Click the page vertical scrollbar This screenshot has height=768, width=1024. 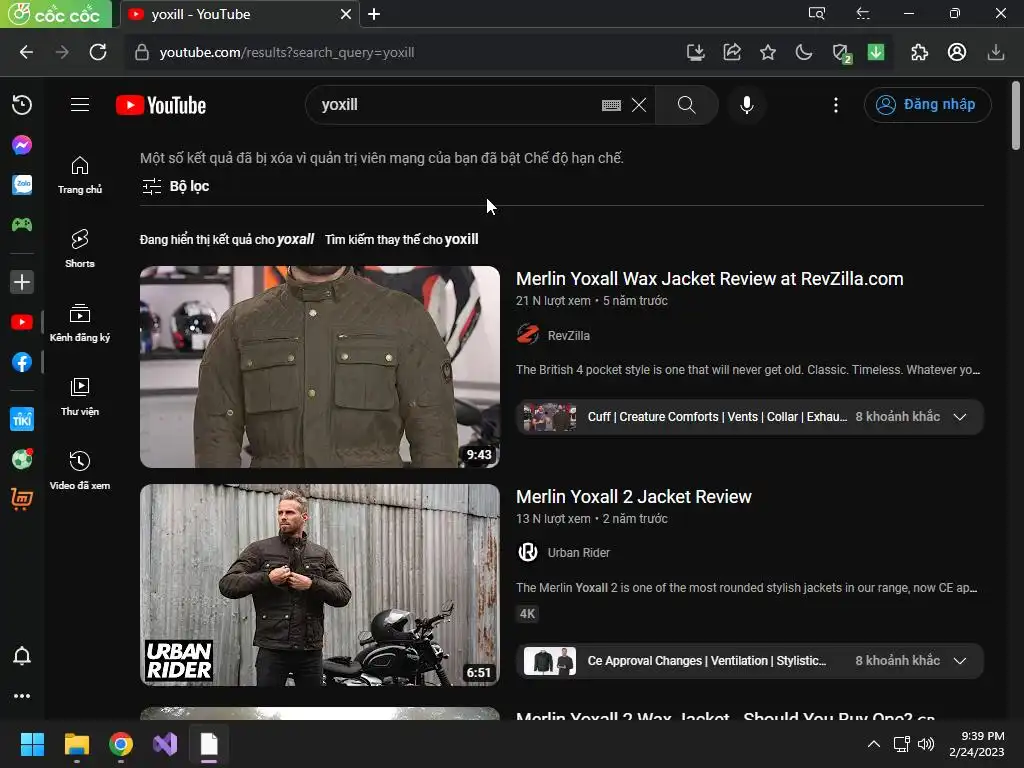pos(1016,116)
